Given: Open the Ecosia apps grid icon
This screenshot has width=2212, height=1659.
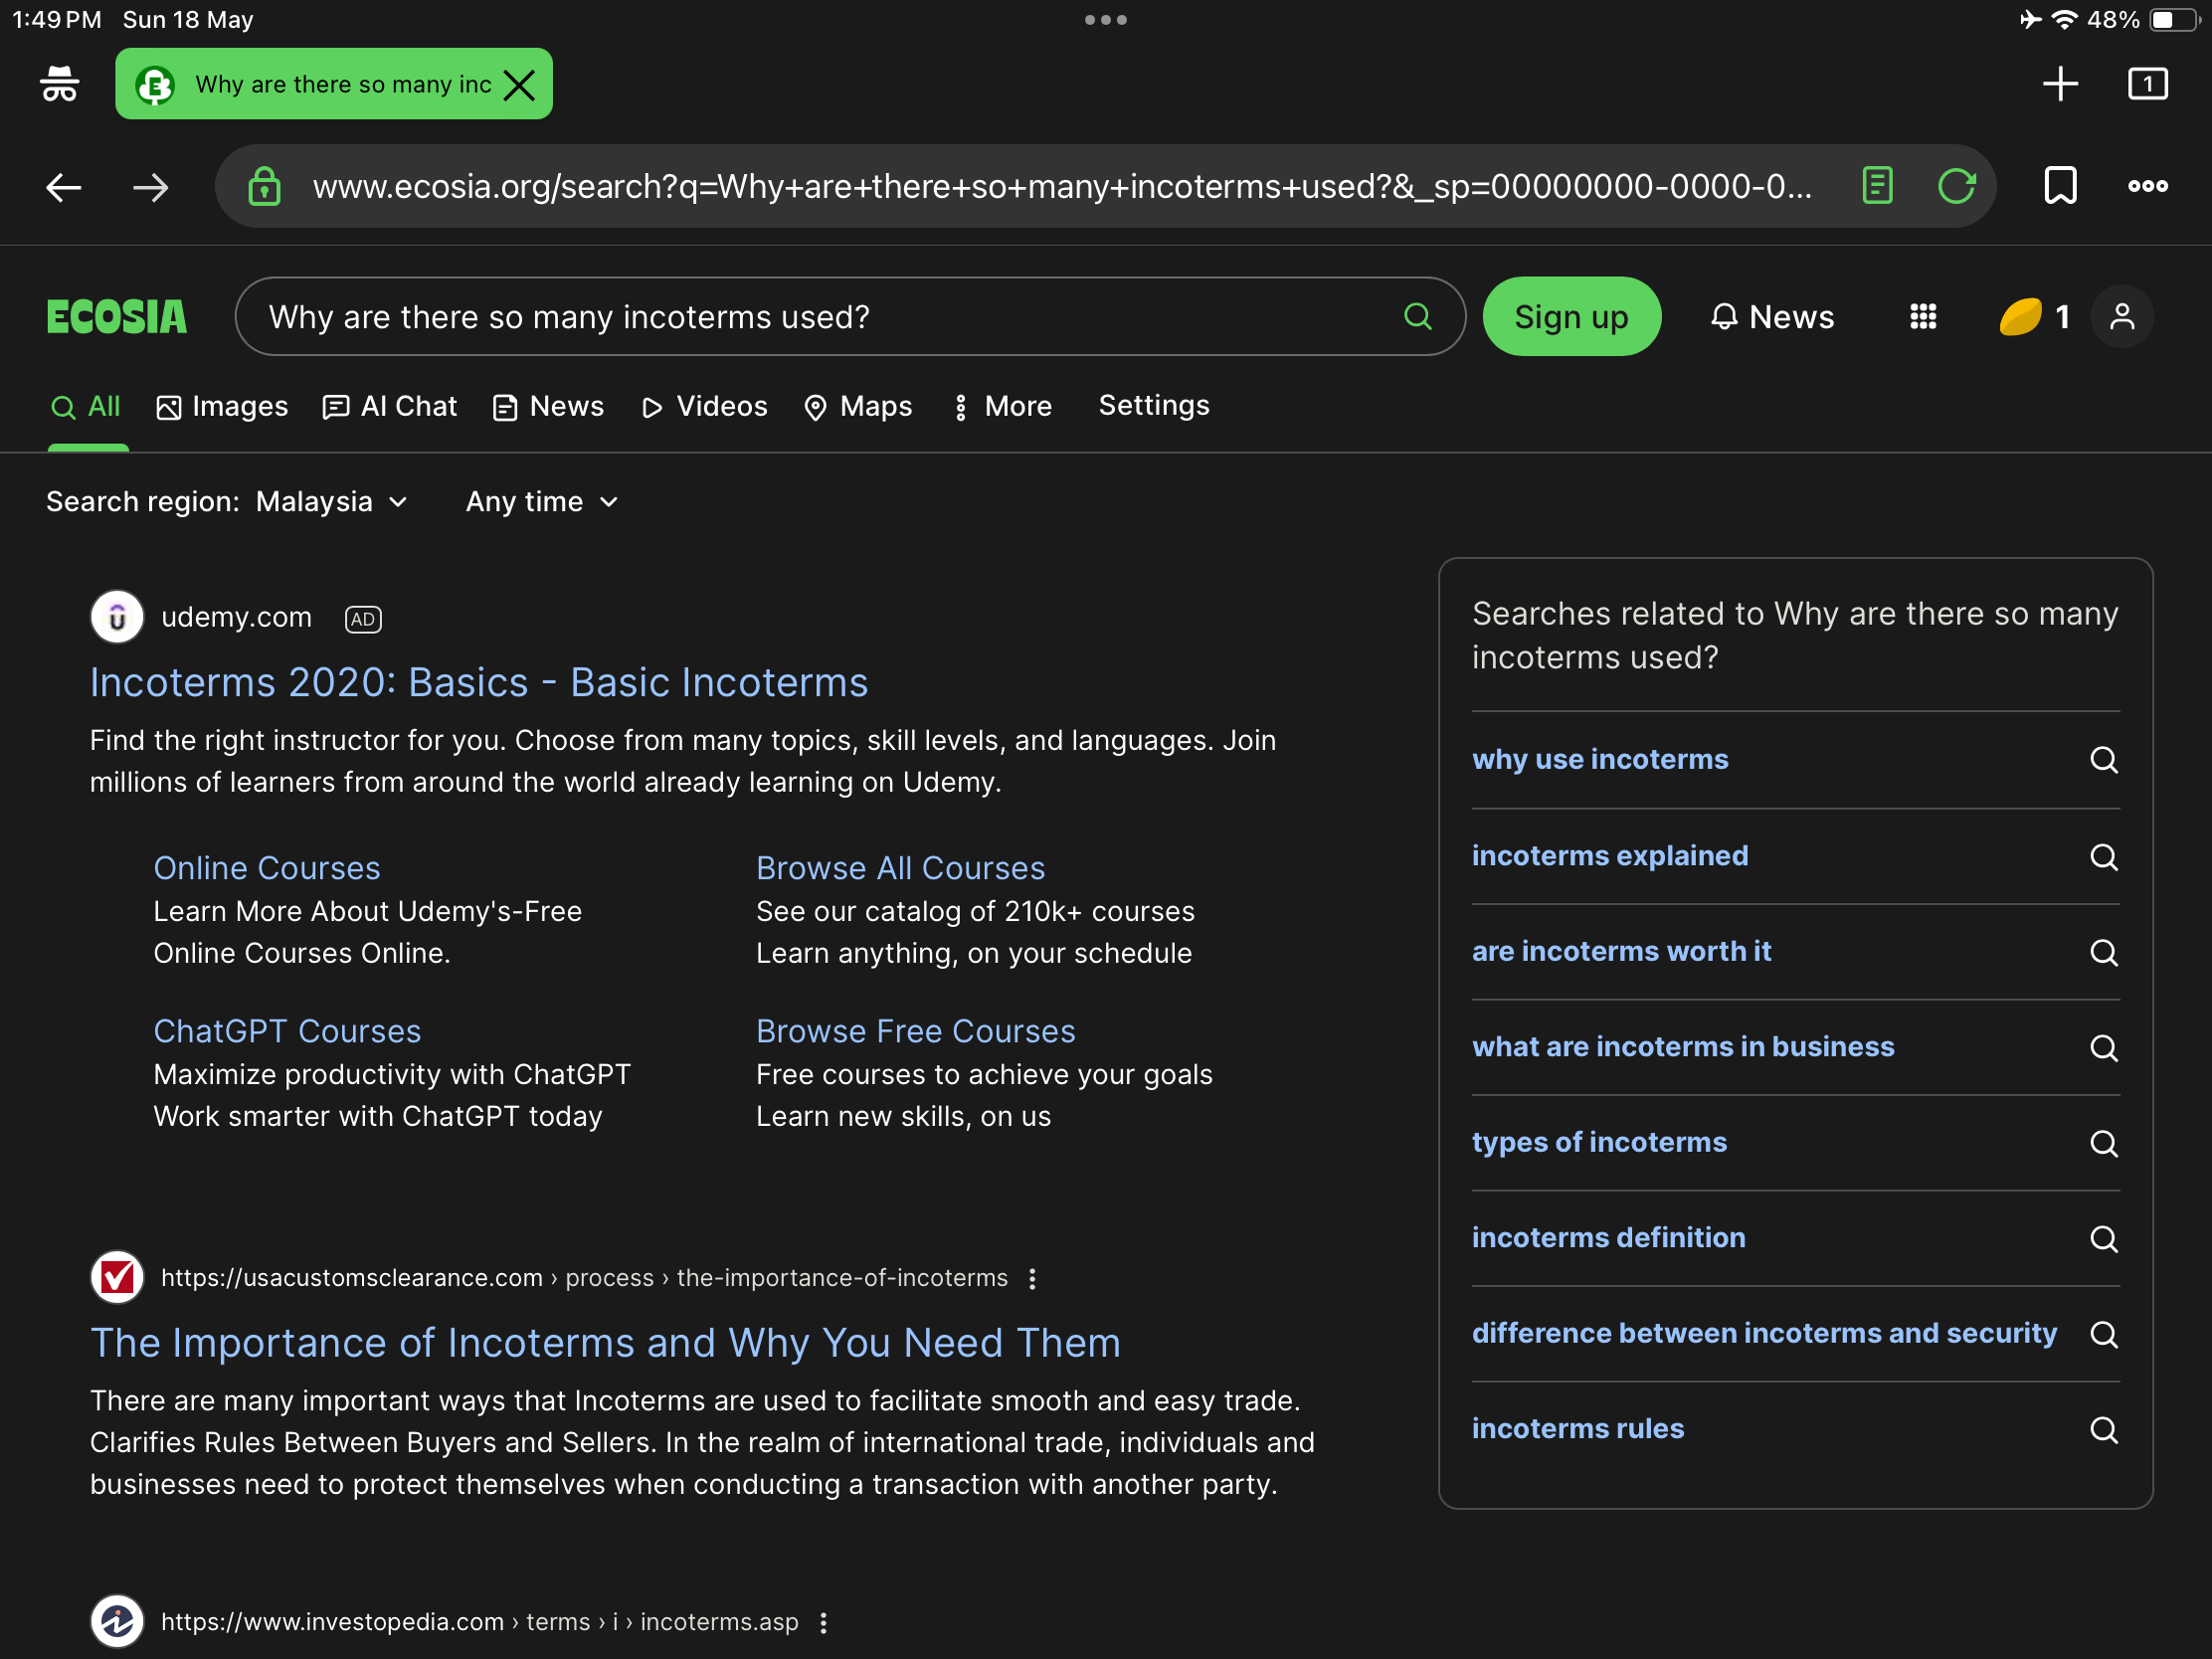Looking at the screenshot, I should (1922, 317).
